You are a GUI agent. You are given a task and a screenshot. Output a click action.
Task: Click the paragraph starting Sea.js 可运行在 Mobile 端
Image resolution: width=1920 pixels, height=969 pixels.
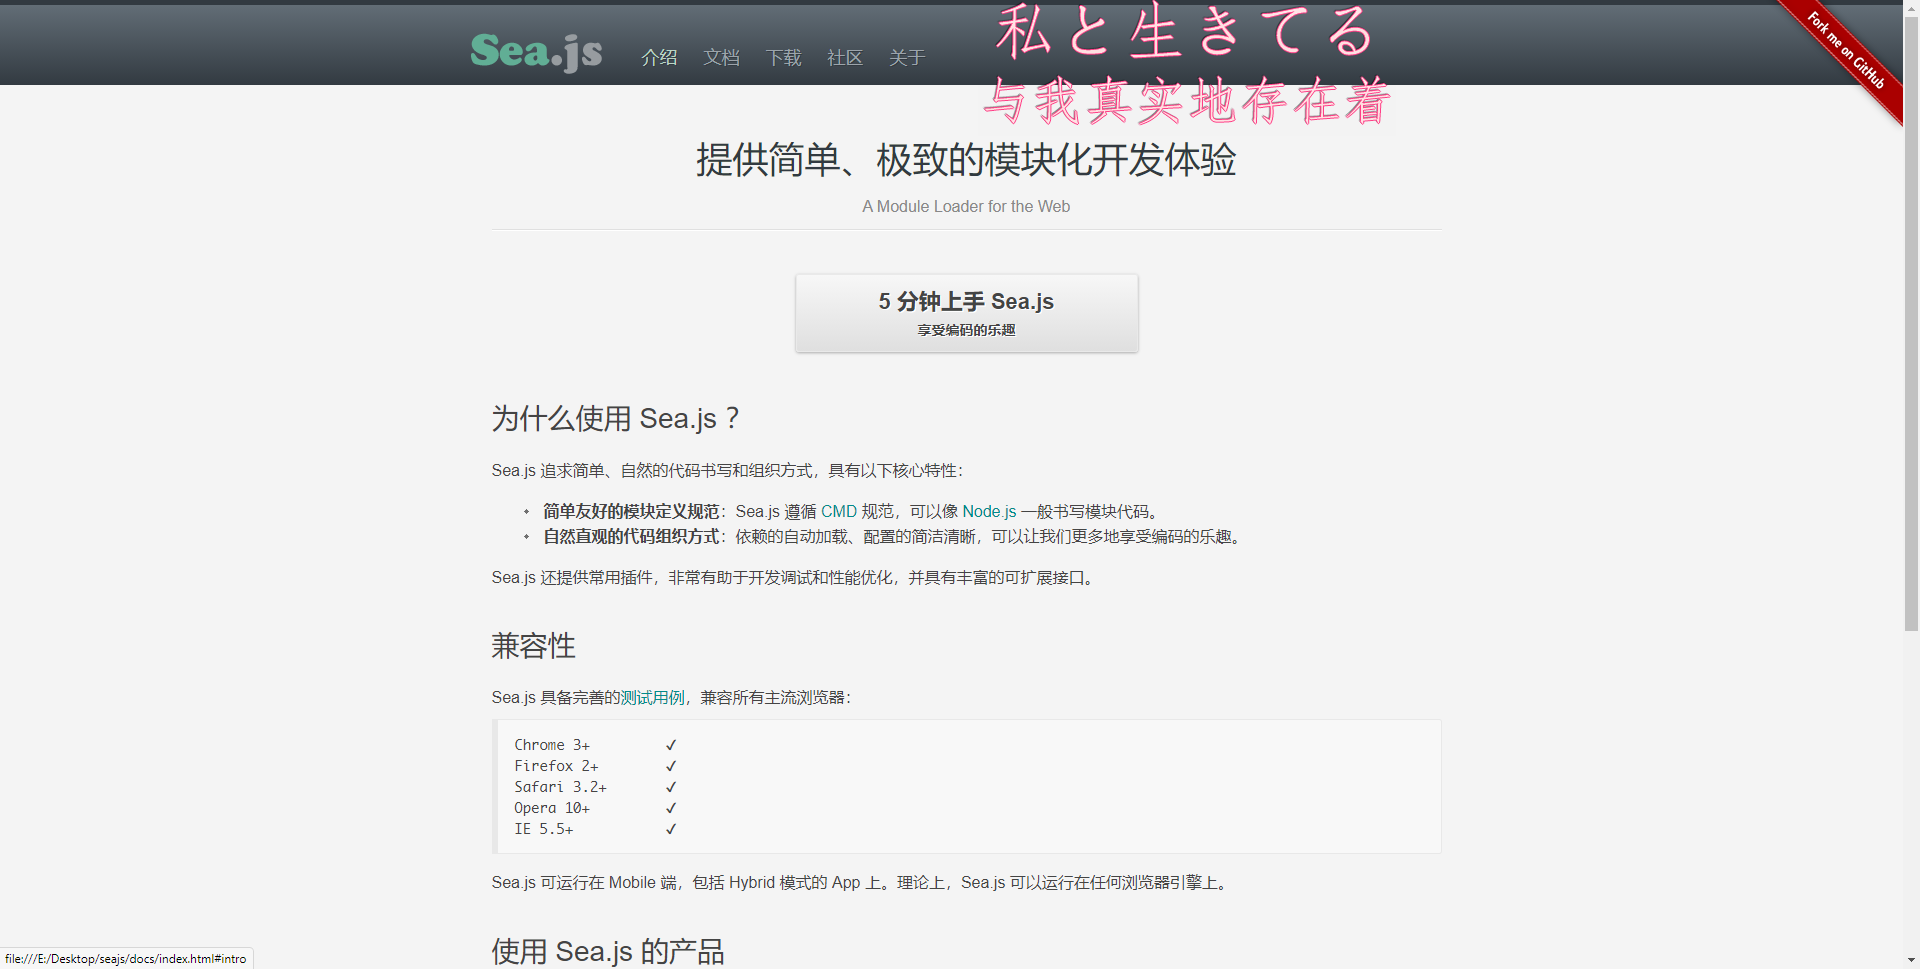click(x=862, y=882)
